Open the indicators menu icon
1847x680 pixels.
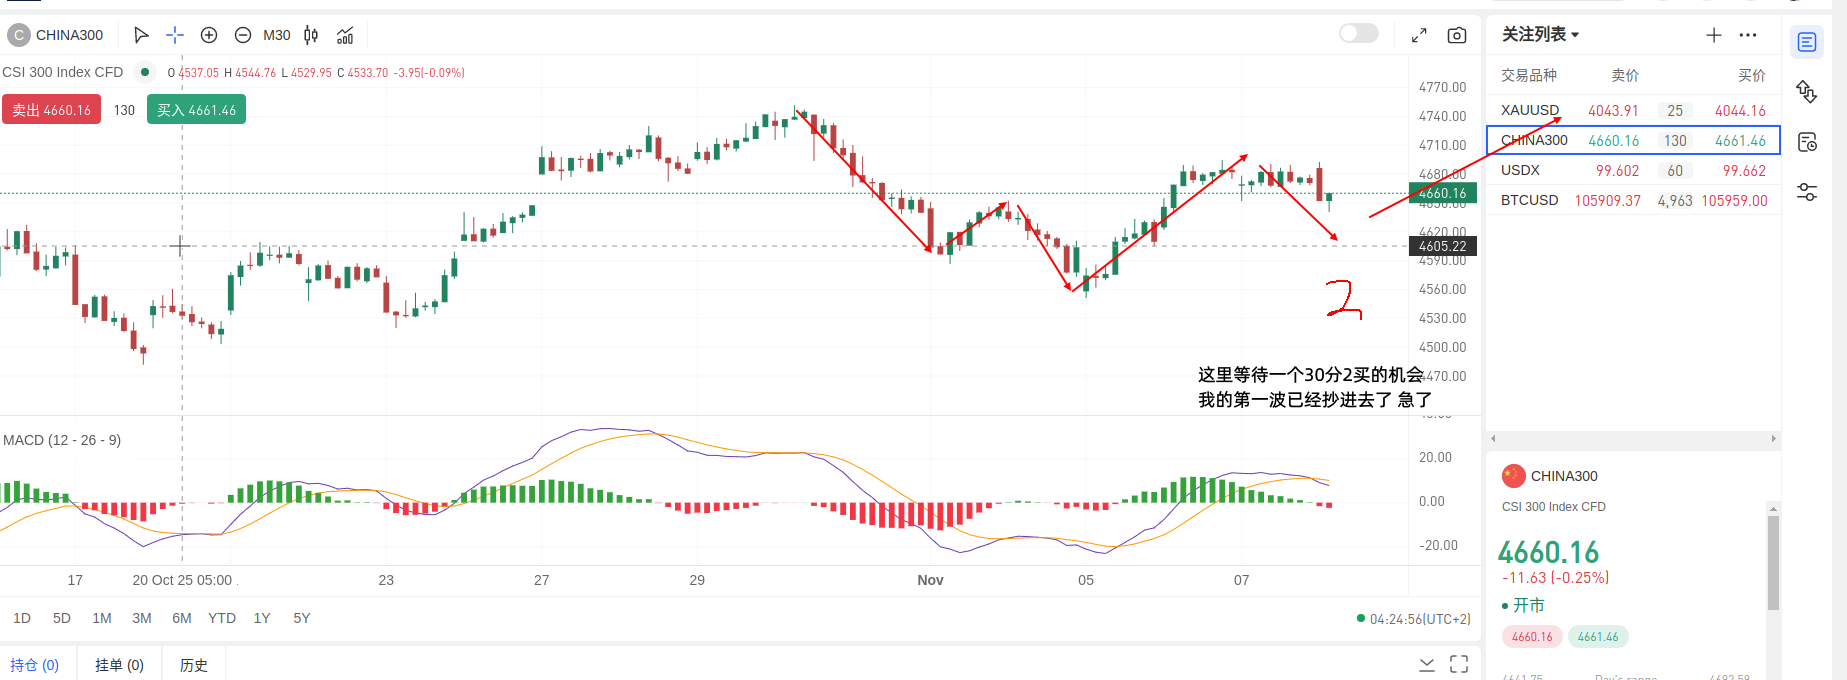click(345, 35)
